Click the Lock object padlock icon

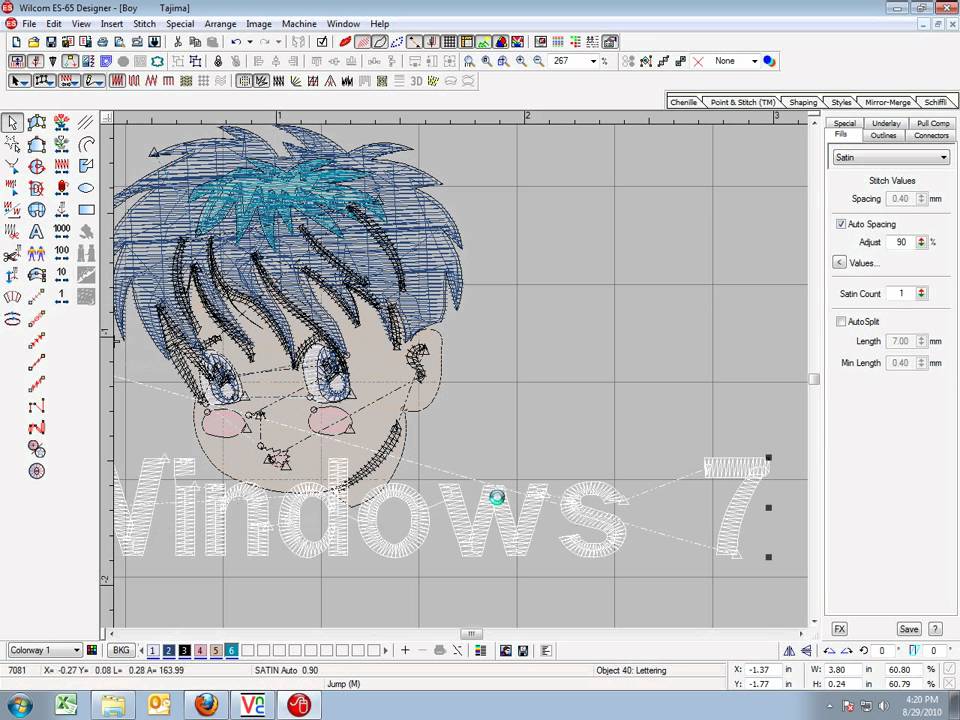(218, 61)
